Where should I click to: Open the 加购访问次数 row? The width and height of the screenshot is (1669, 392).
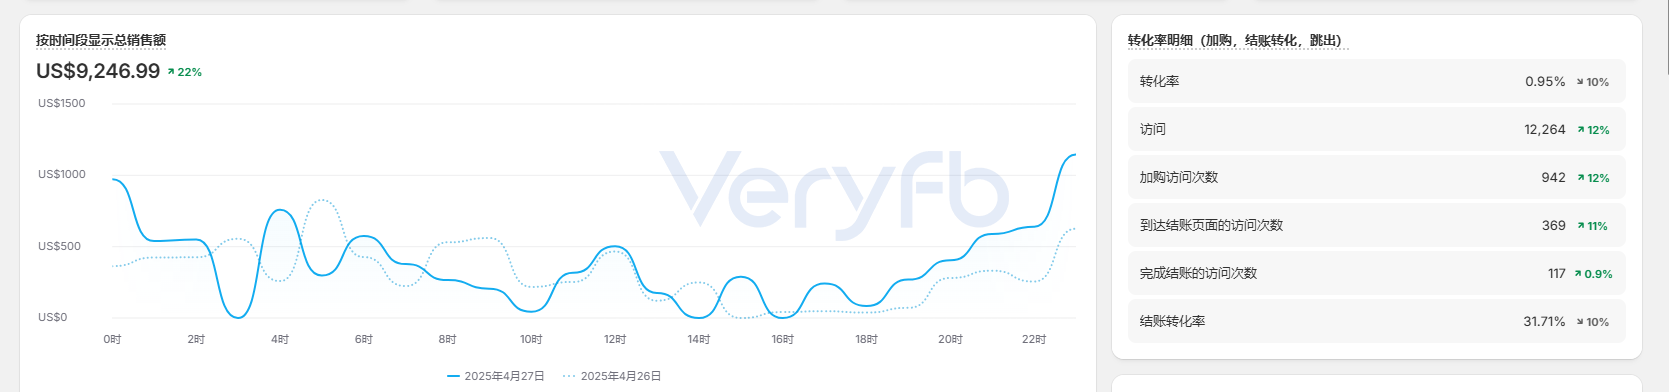point(1376,177)
